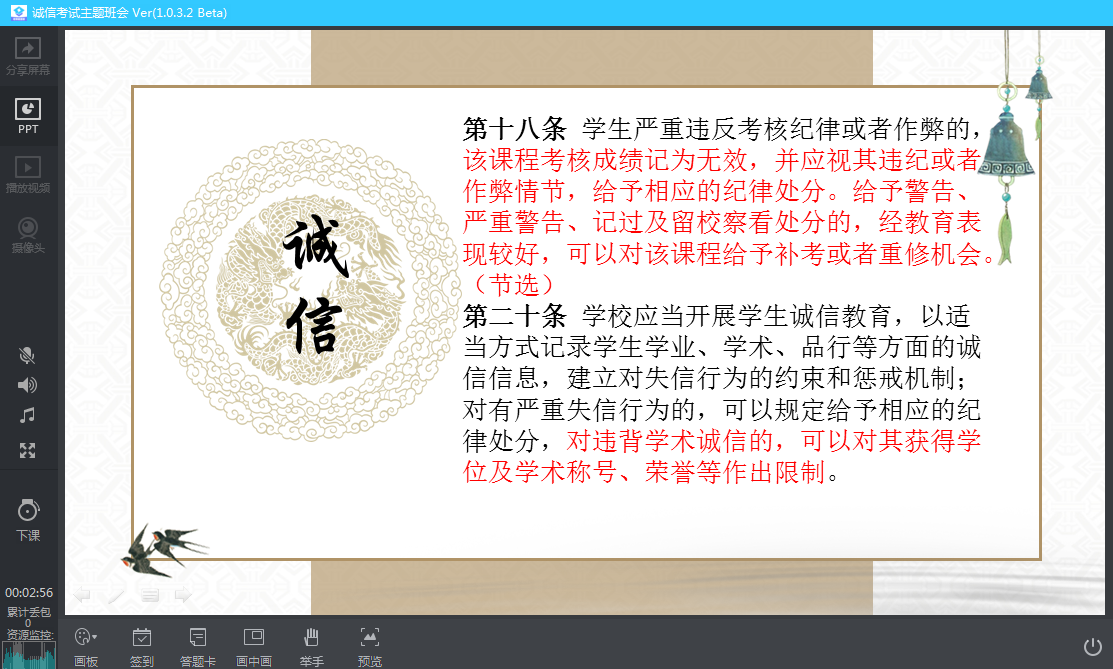Click the Sign-in (签到) calendar icon
This screenshot has height=669, width=1113.
[142, 637]
